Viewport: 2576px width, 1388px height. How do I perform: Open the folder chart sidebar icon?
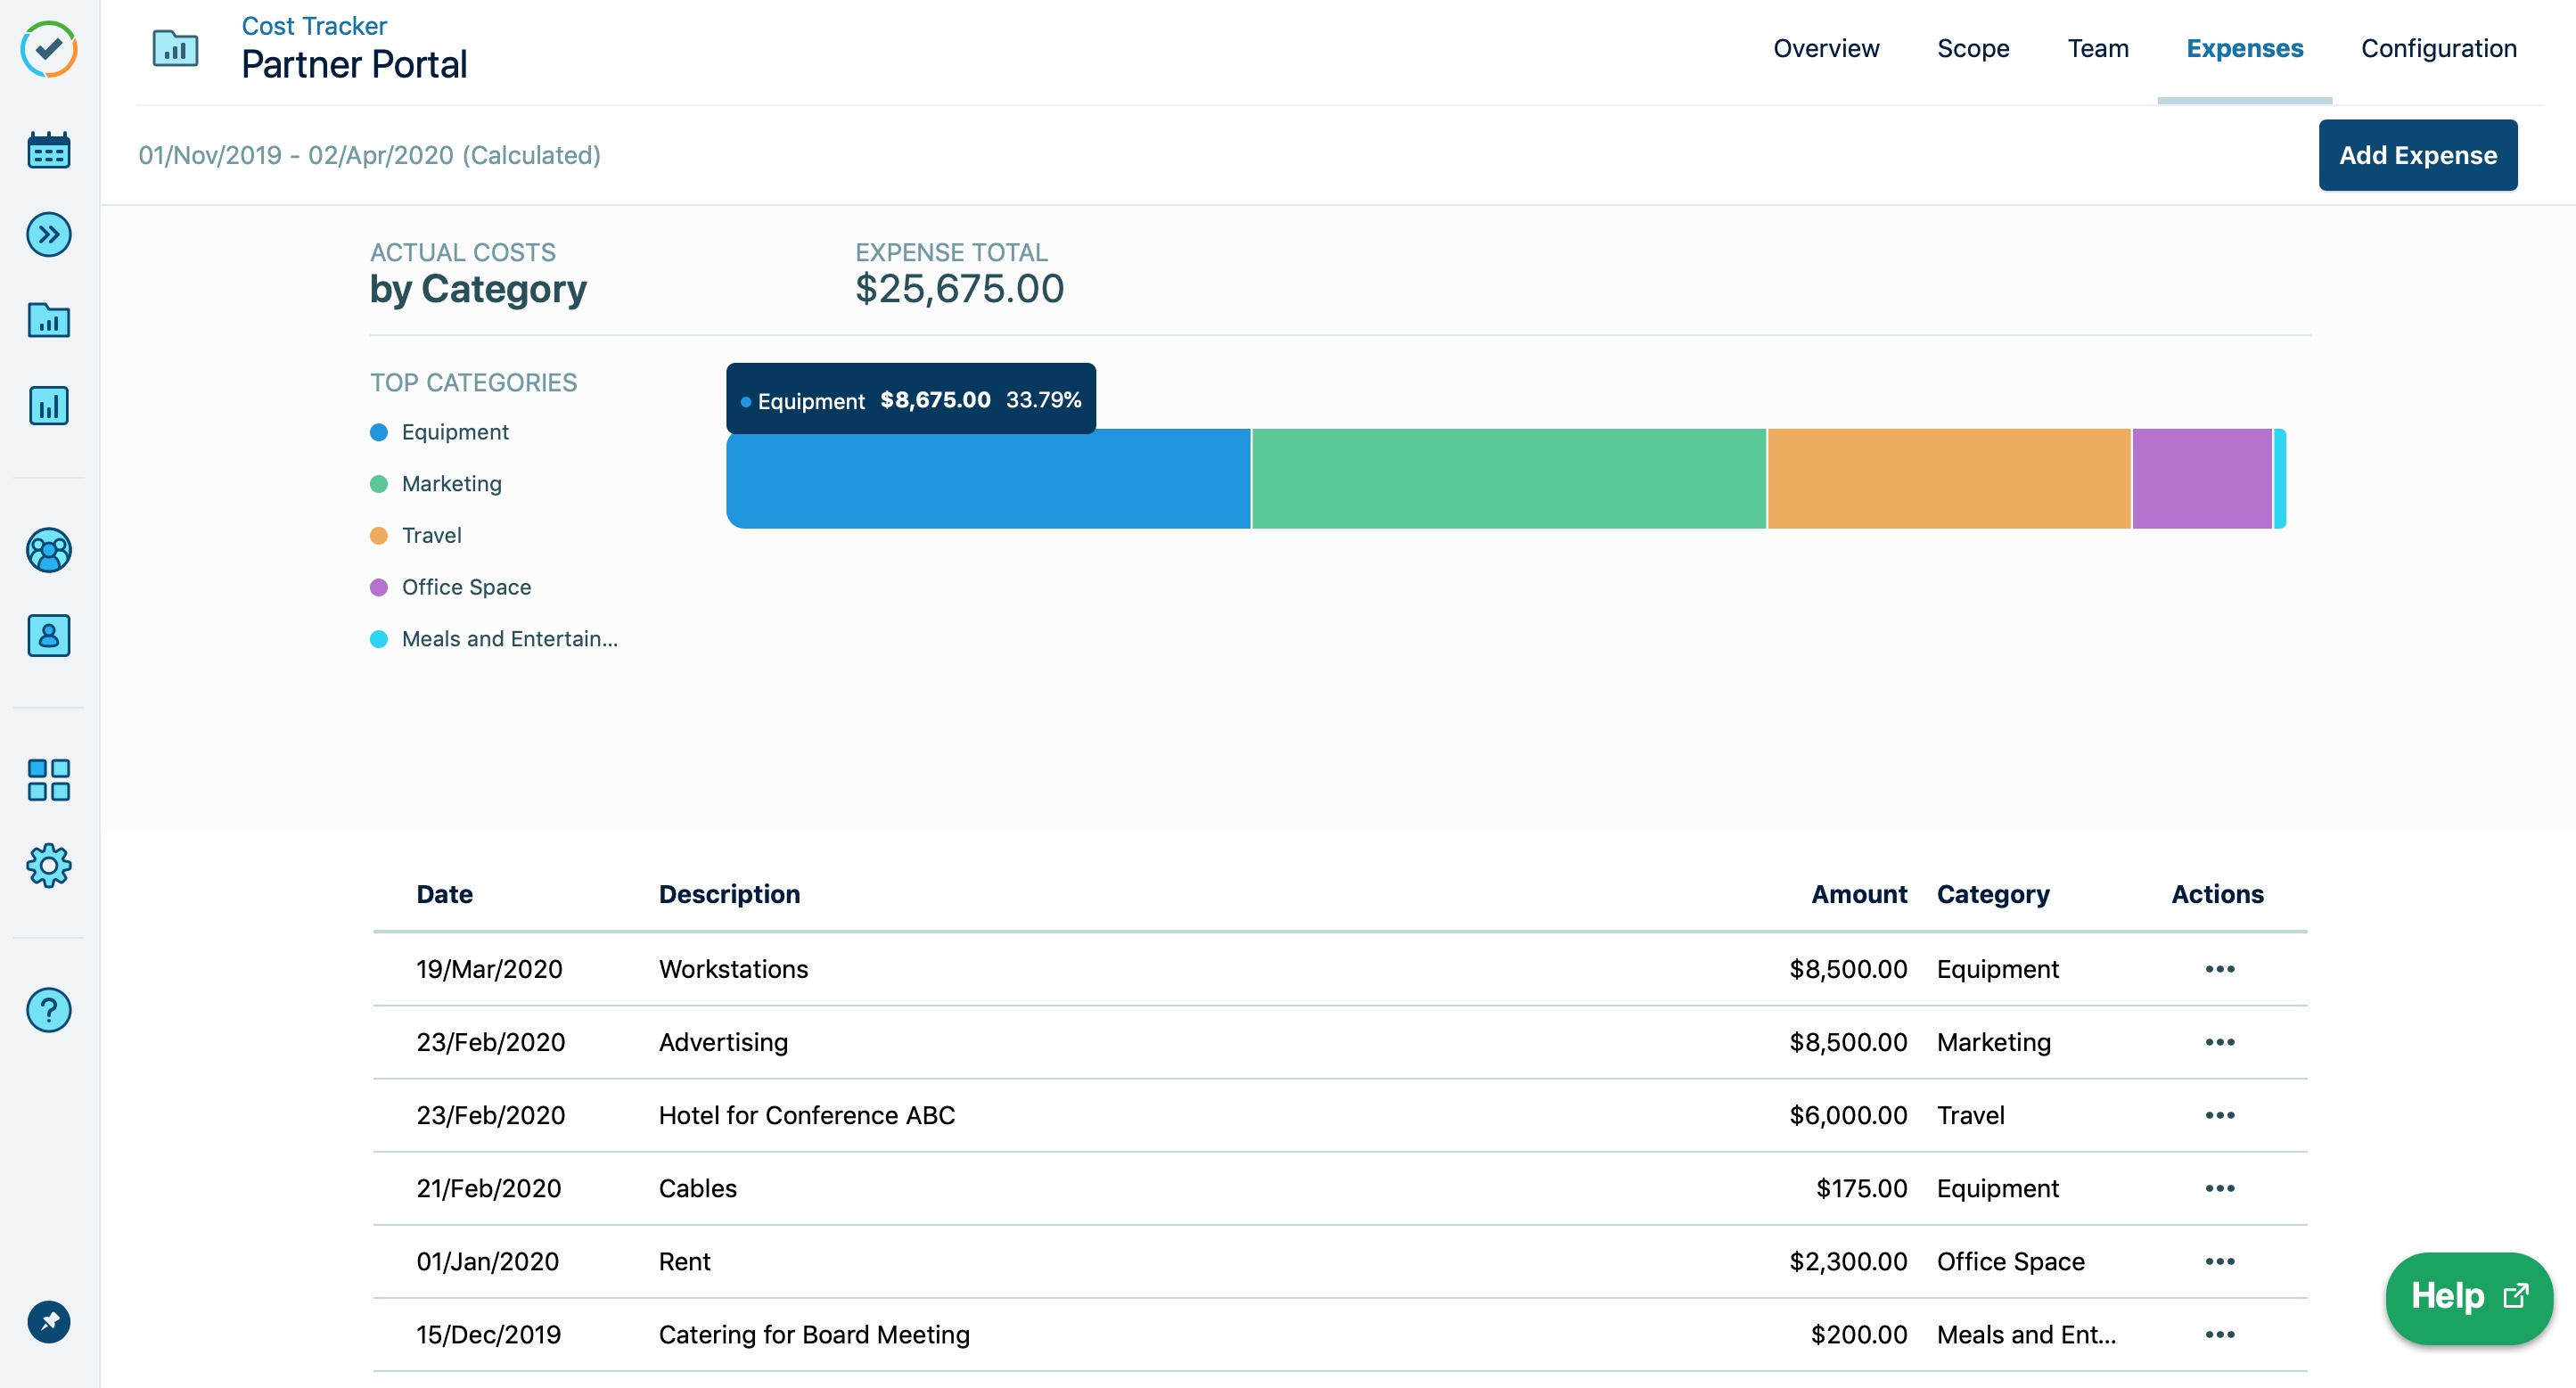click(x=48, y=320)
